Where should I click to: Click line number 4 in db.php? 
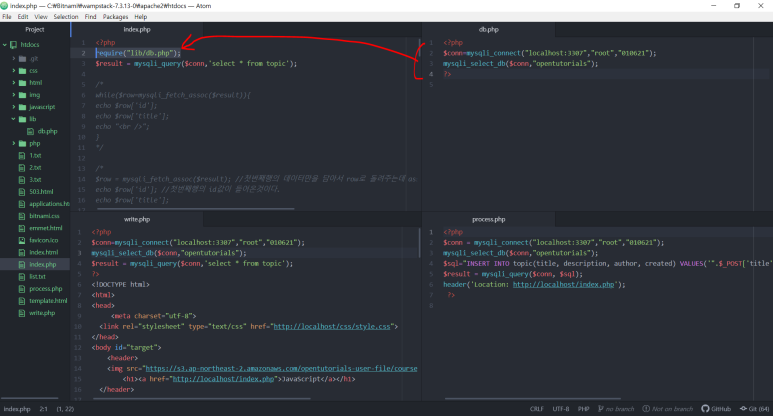click(431, 74)
